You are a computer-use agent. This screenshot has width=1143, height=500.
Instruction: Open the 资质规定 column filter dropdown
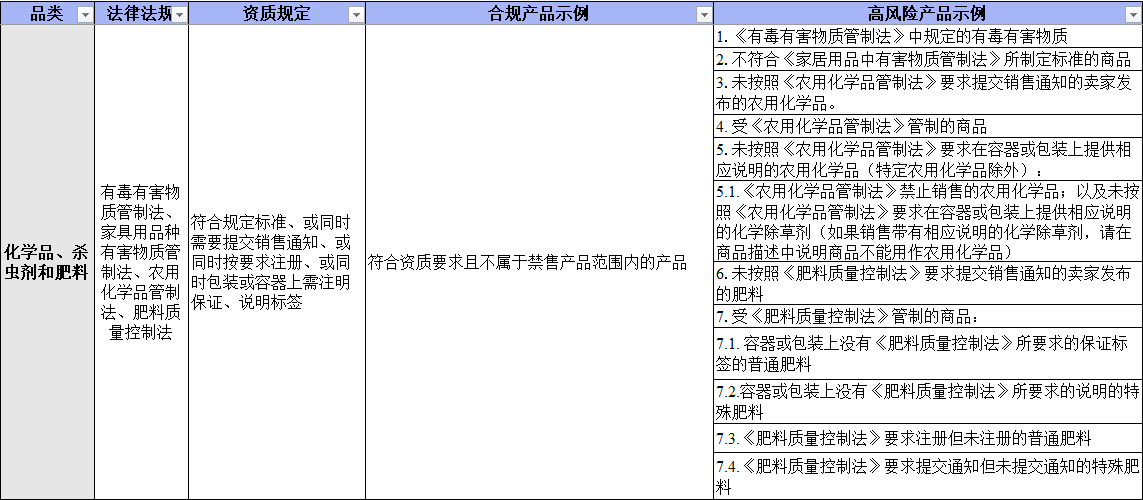coord(356,15)
